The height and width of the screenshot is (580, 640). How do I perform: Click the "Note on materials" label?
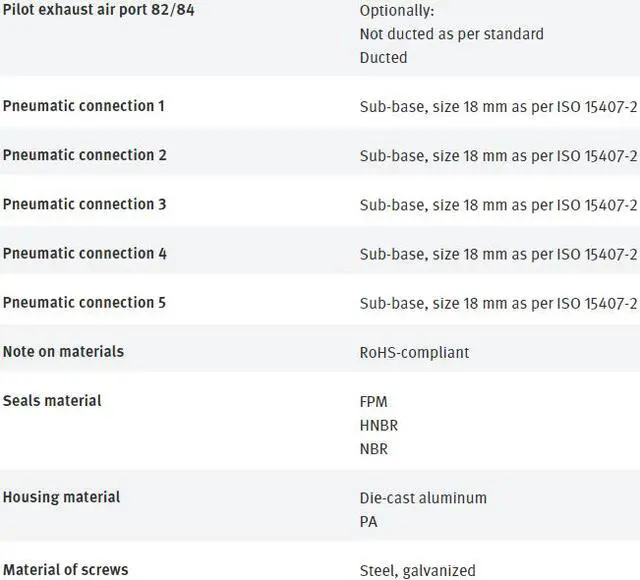pos(63,351)
